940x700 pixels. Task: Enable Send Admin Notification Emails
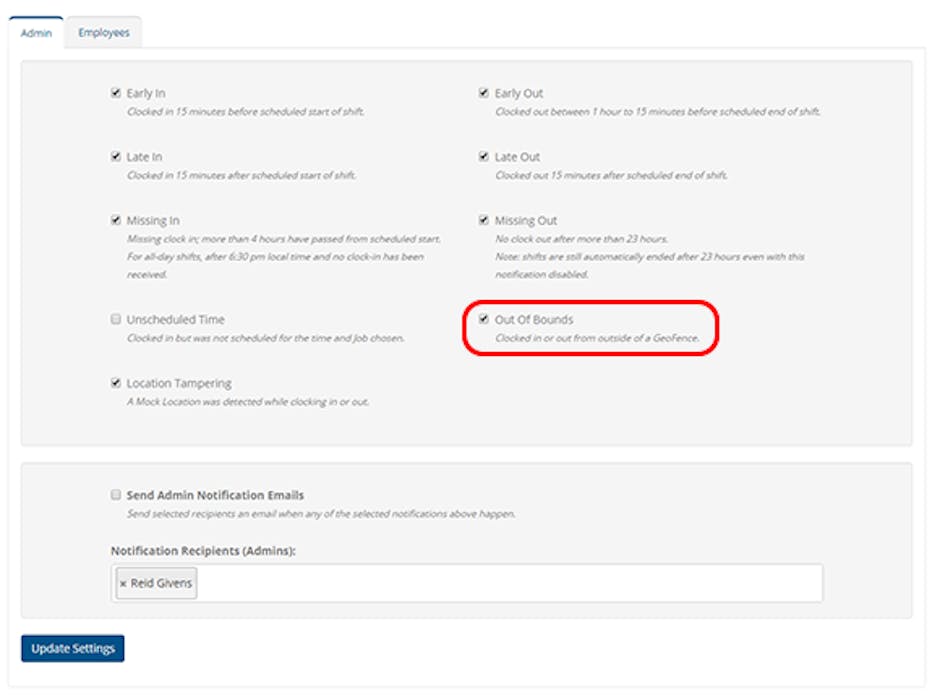coord(116,494)
